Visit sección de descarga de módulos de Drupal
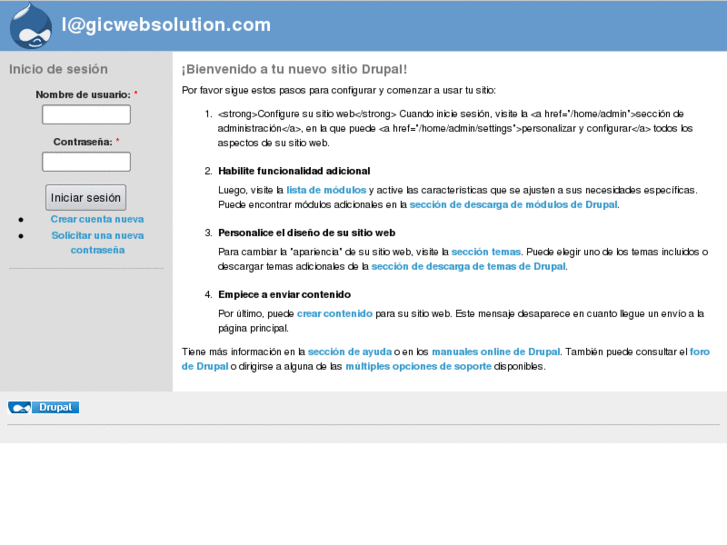Screen dimensions: 727x545 513,205
